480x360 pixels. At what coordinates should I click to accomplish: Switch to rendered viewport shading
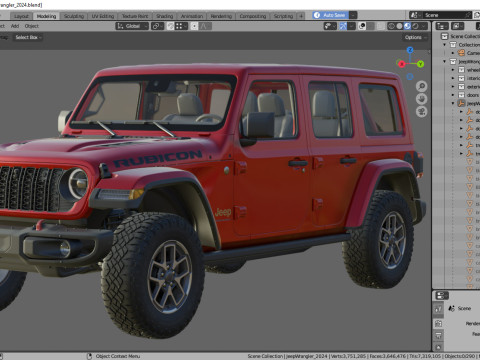pyautogui.click(x=415, y=26)
